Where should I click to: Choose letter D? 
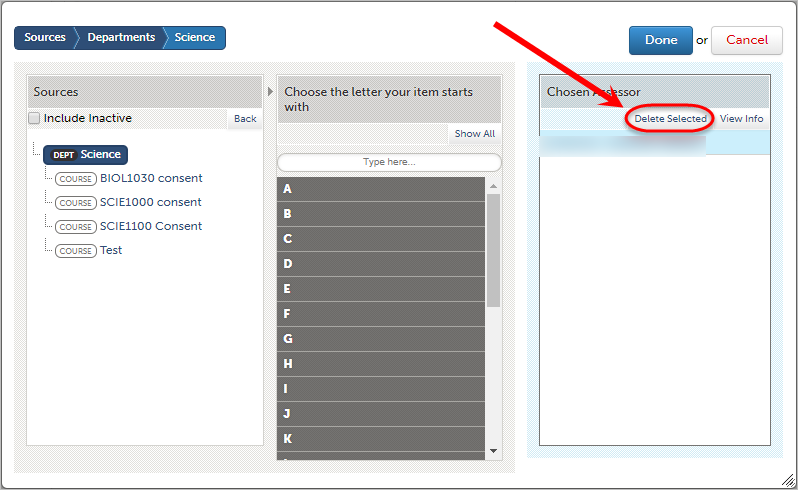pos(381,264)
